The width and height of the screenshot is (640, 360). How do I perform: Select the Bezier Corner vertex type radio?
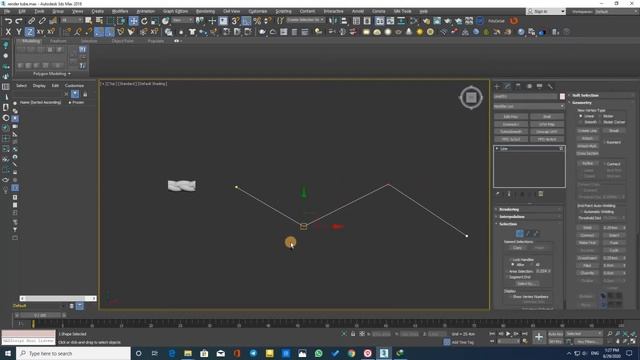point(600,122)
